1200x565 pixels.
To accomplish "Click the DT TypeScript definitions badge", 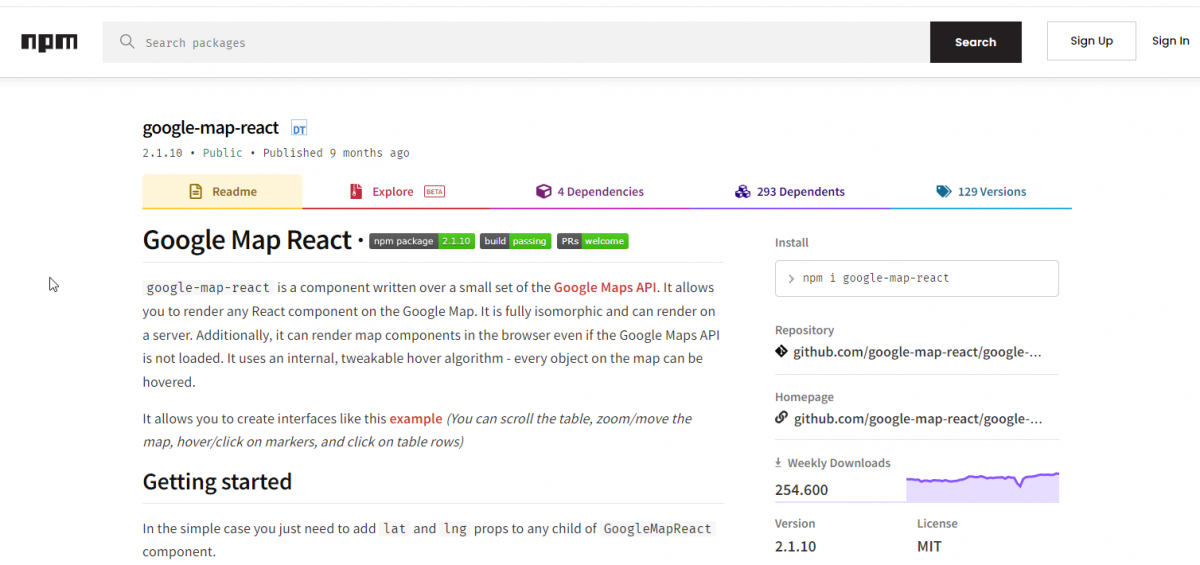I will coord(299,128).
